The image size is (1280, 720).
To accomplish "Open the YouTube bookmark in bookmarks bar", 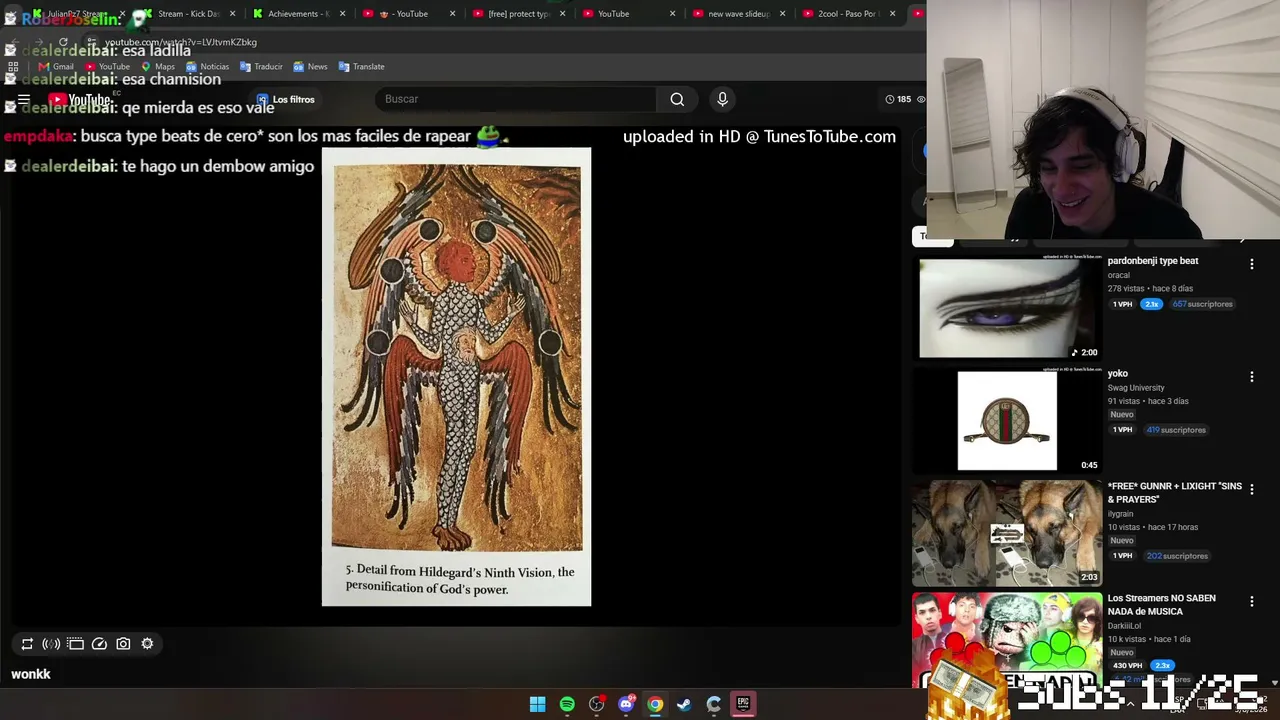I will [x=107, y=67].
